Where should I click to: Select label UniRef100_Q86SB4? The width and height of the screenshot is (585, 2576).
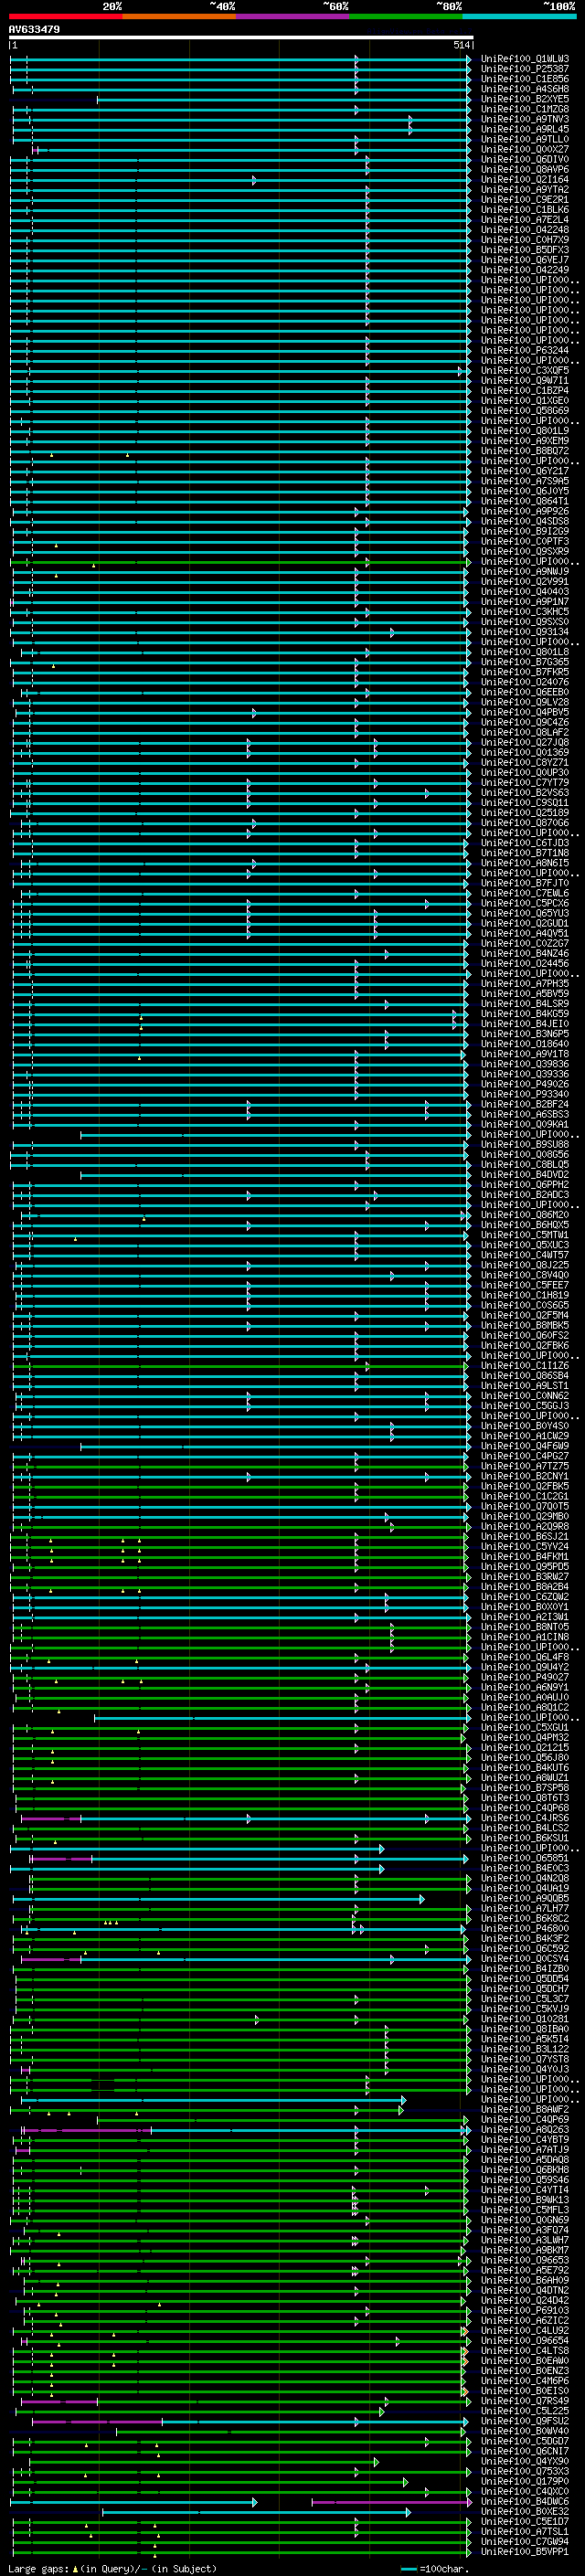pyautogui.click(x=525, y=1375)
